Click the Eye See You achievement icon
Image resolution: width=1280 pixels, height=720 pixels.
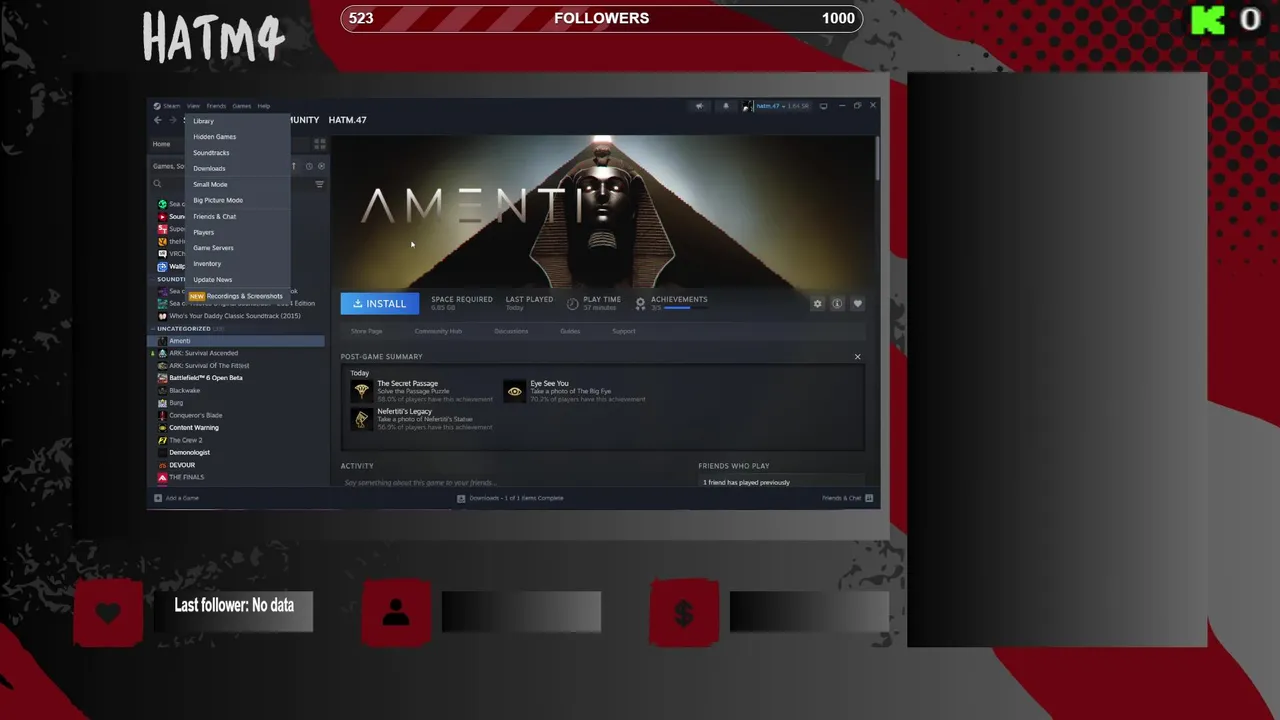[x=514, y=391]
